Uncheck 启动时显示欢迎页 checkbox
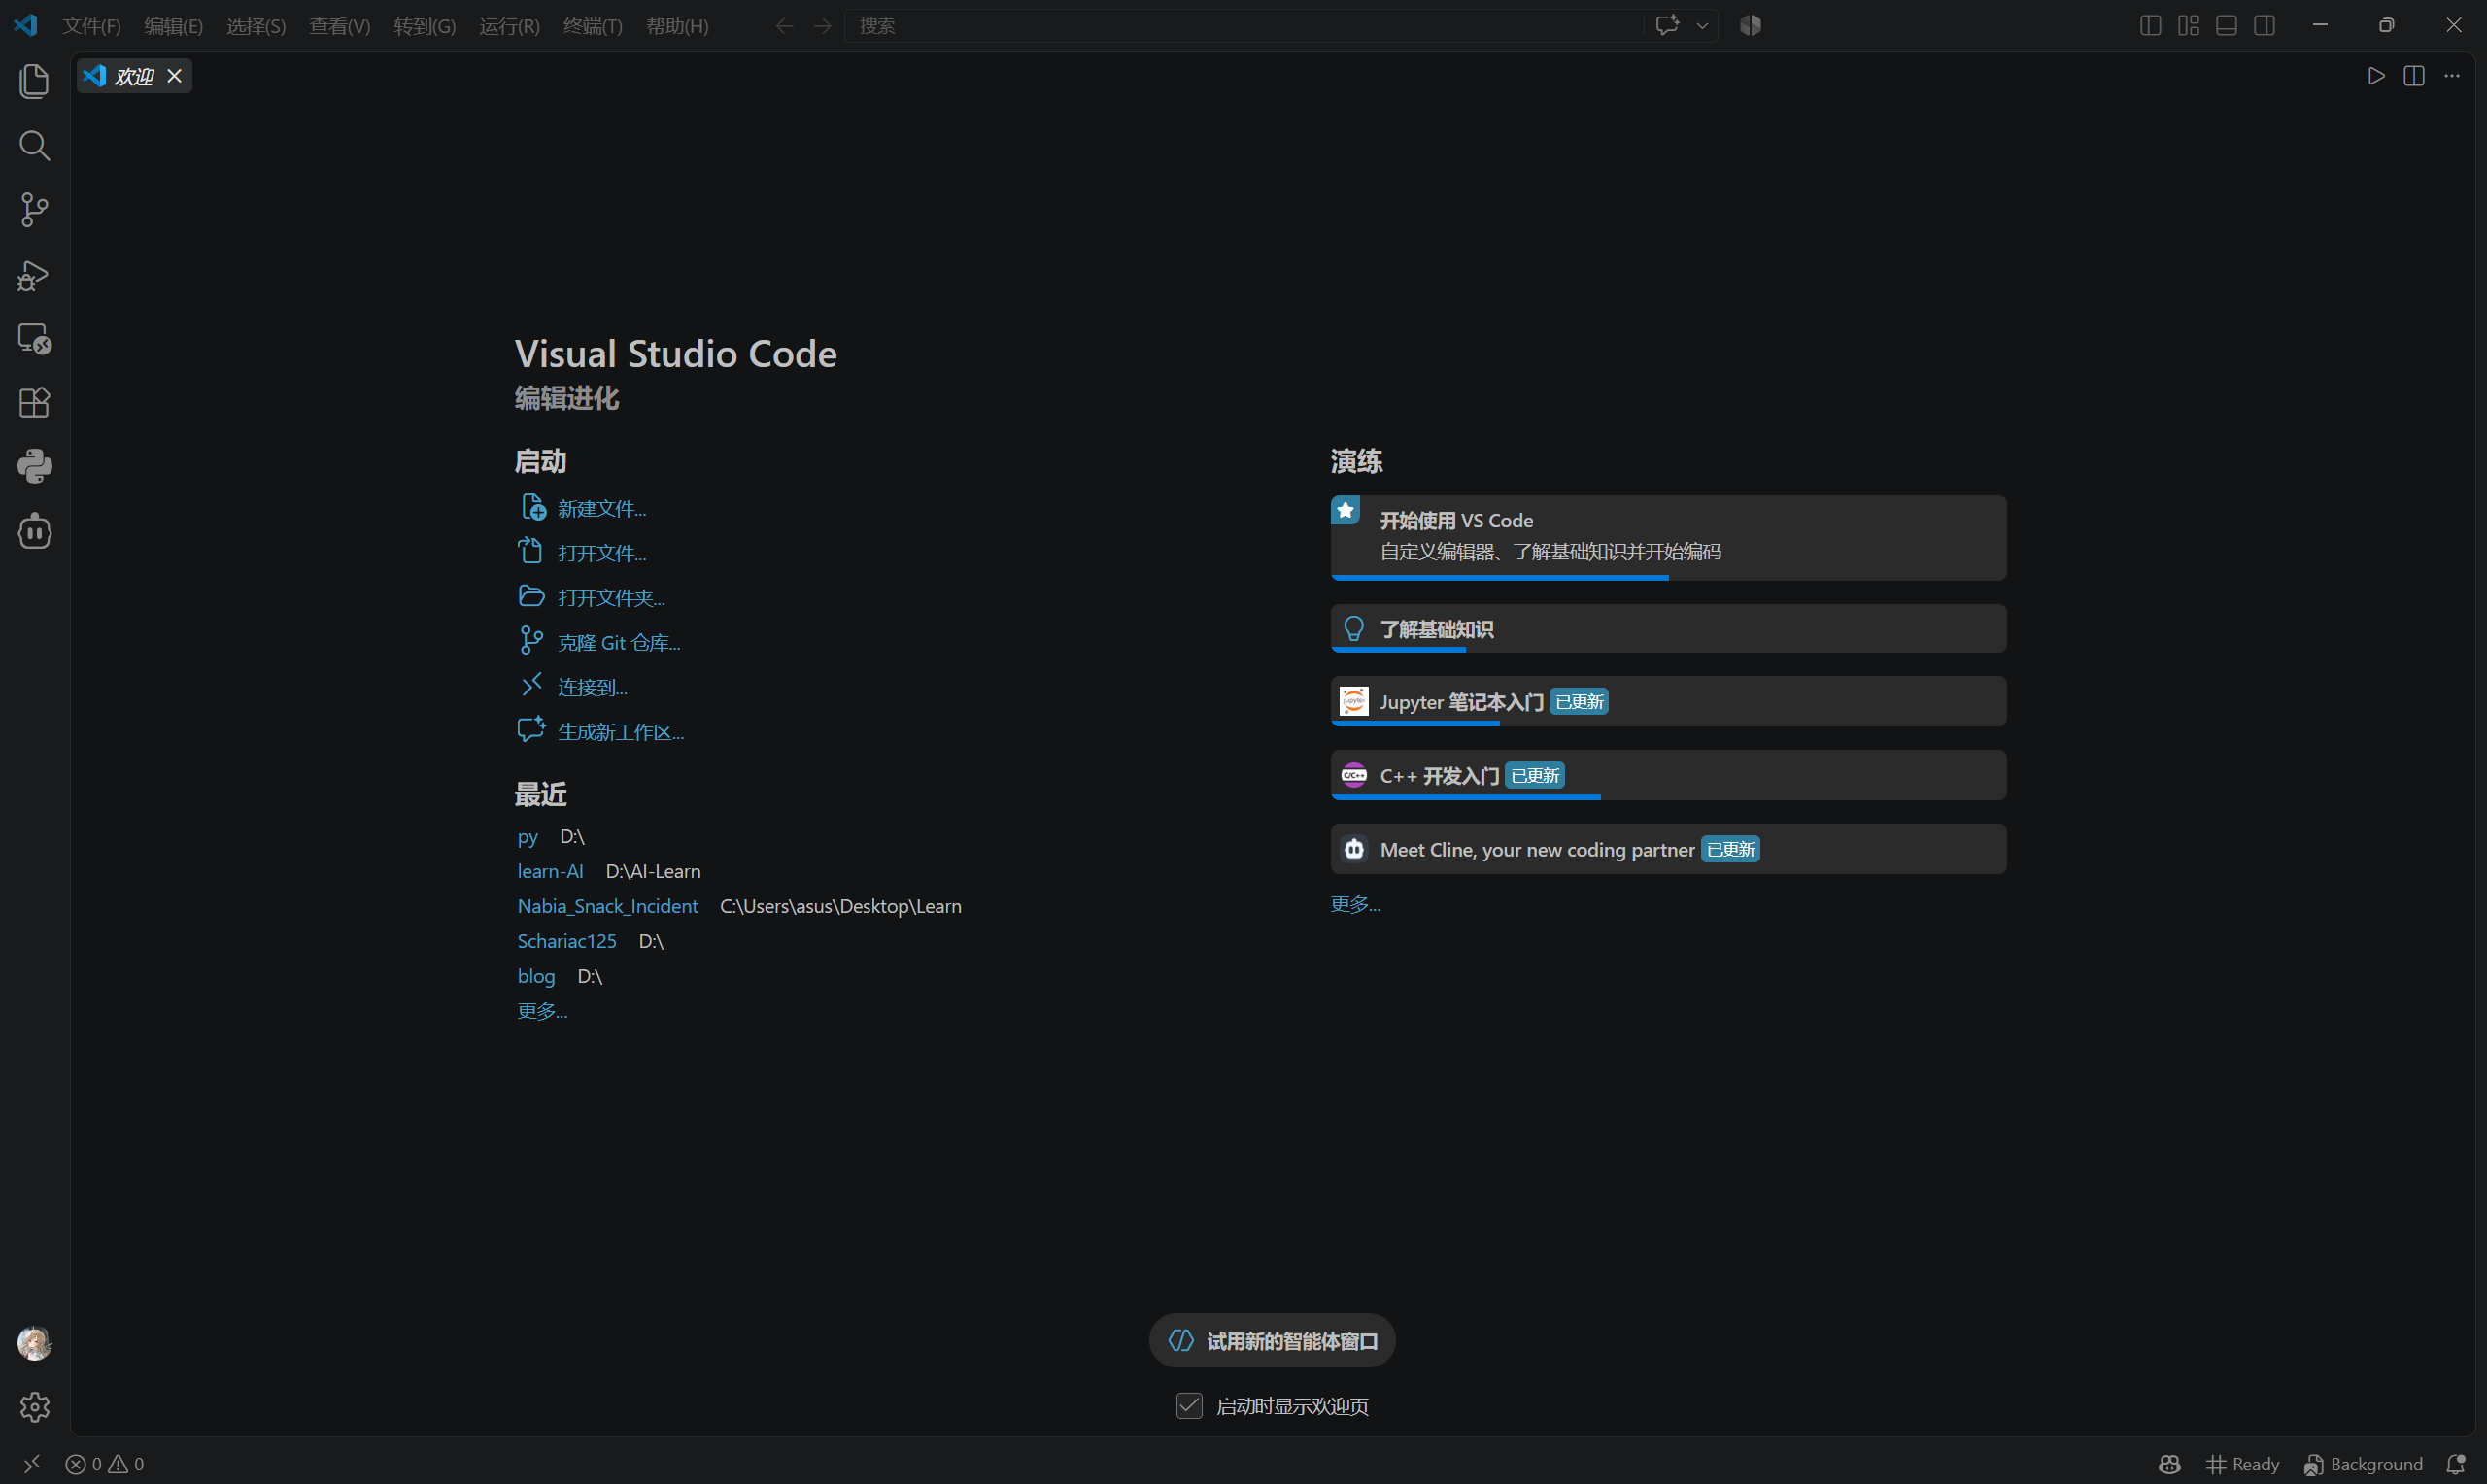Viewport: 2487px width, 1484px height. click(1189, 1406)
